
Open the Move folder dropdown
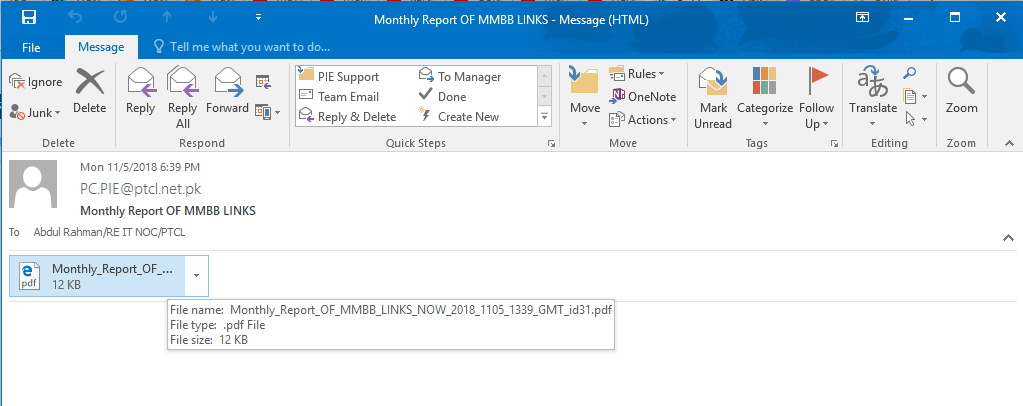pyautogui.click(x=585, y=98)
